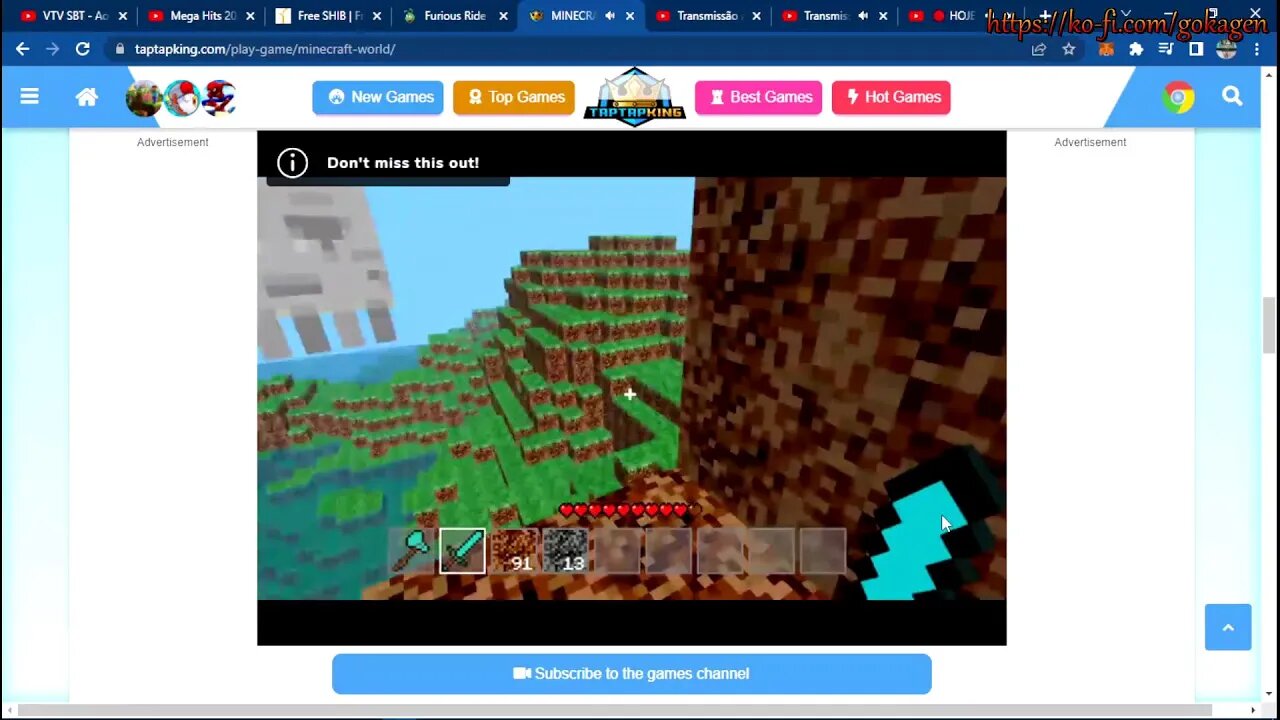Open Hot Games page
Image resolution: width=1280 pixels, height=720 pixels.
pos(891,97)
